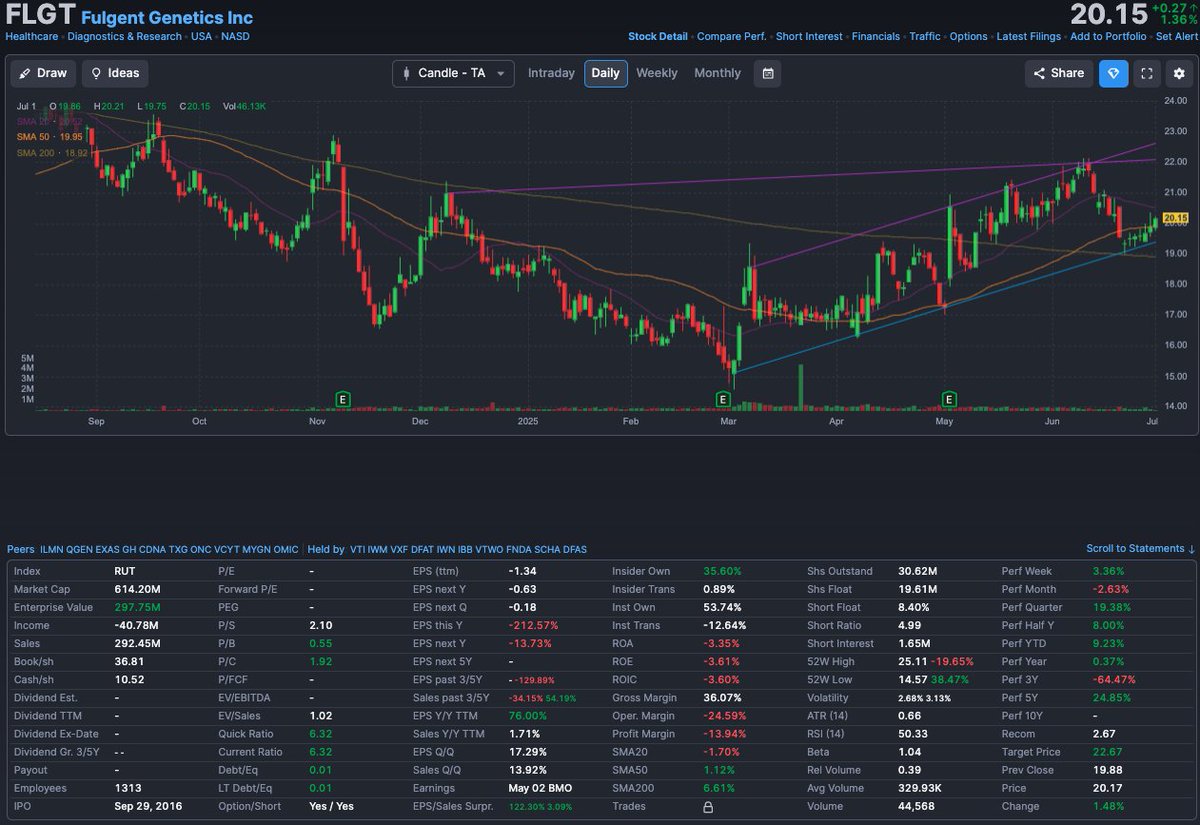Click the RSI (14) value 50.33
The image size is (1200, 825).
click(x=912, y=734)
